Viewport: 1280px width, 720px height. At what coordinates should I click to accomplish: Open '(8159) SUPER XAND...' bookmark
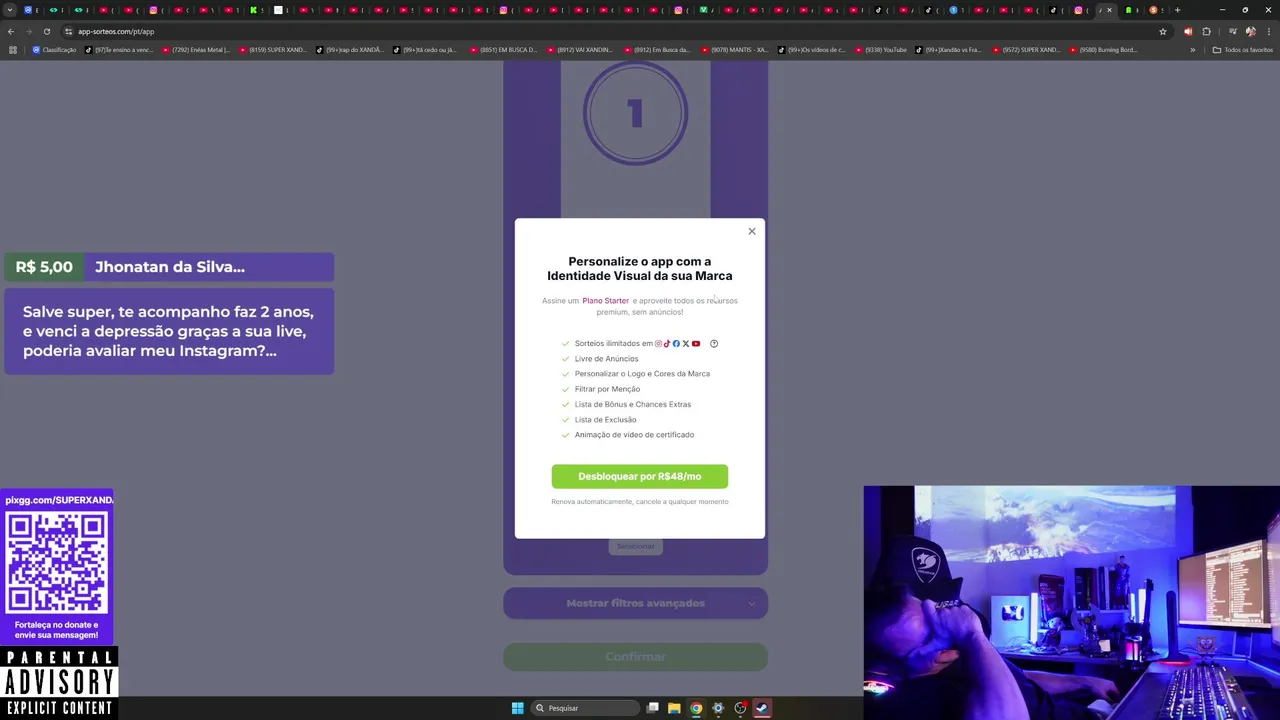pyautogui.click(x=273, y=49)
